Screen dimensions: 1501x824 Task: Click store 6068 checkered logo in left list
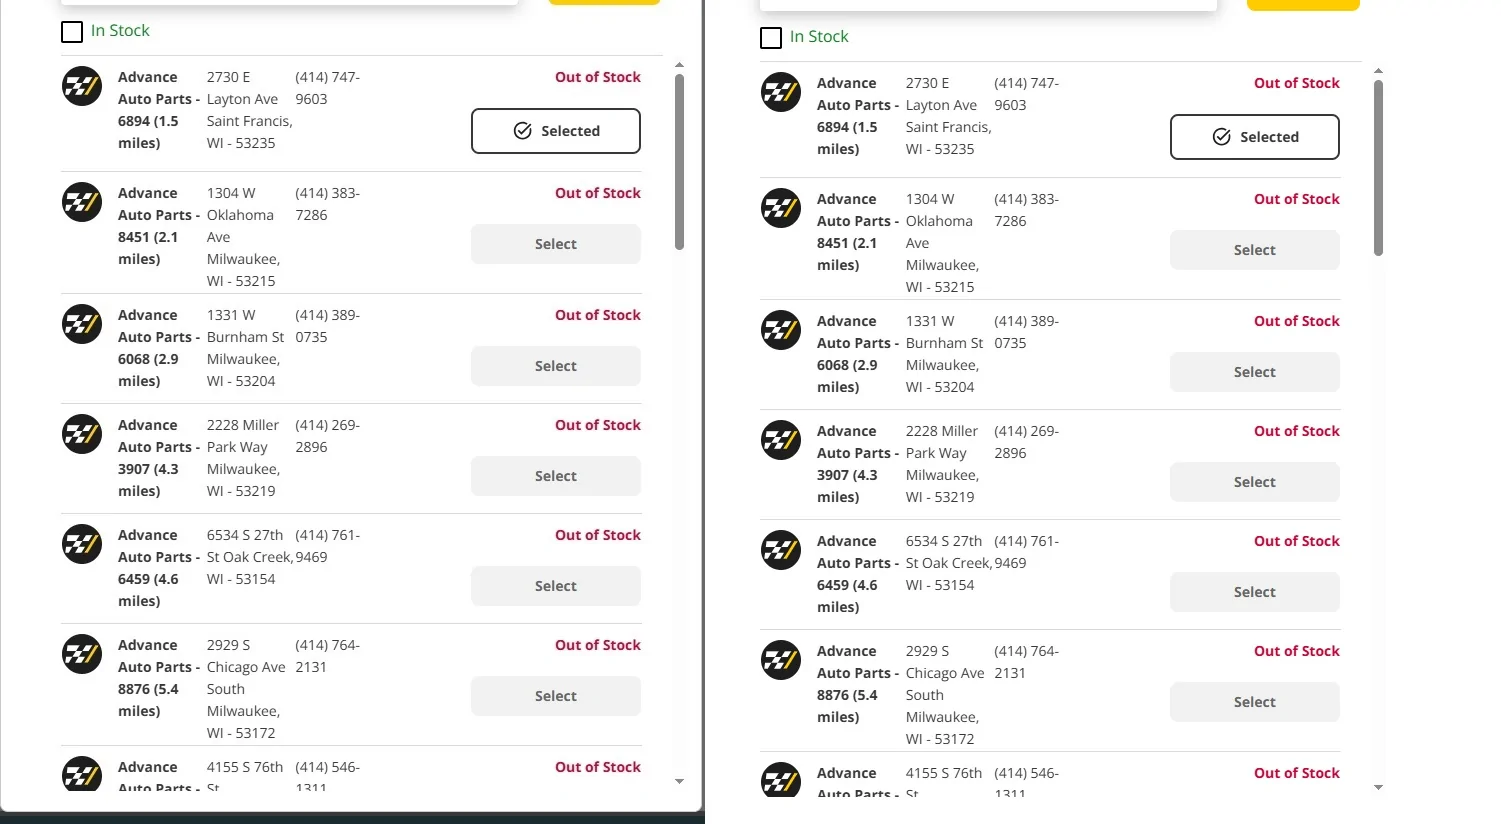tap(82, 325)
